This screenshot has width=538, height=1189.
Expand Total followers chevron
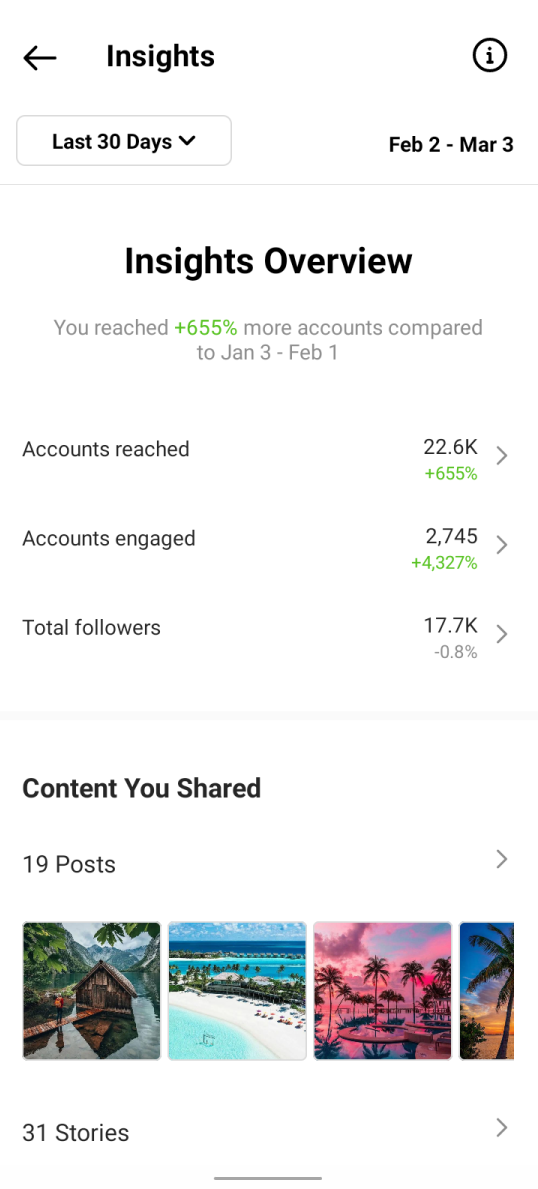[x=502, y=634]
